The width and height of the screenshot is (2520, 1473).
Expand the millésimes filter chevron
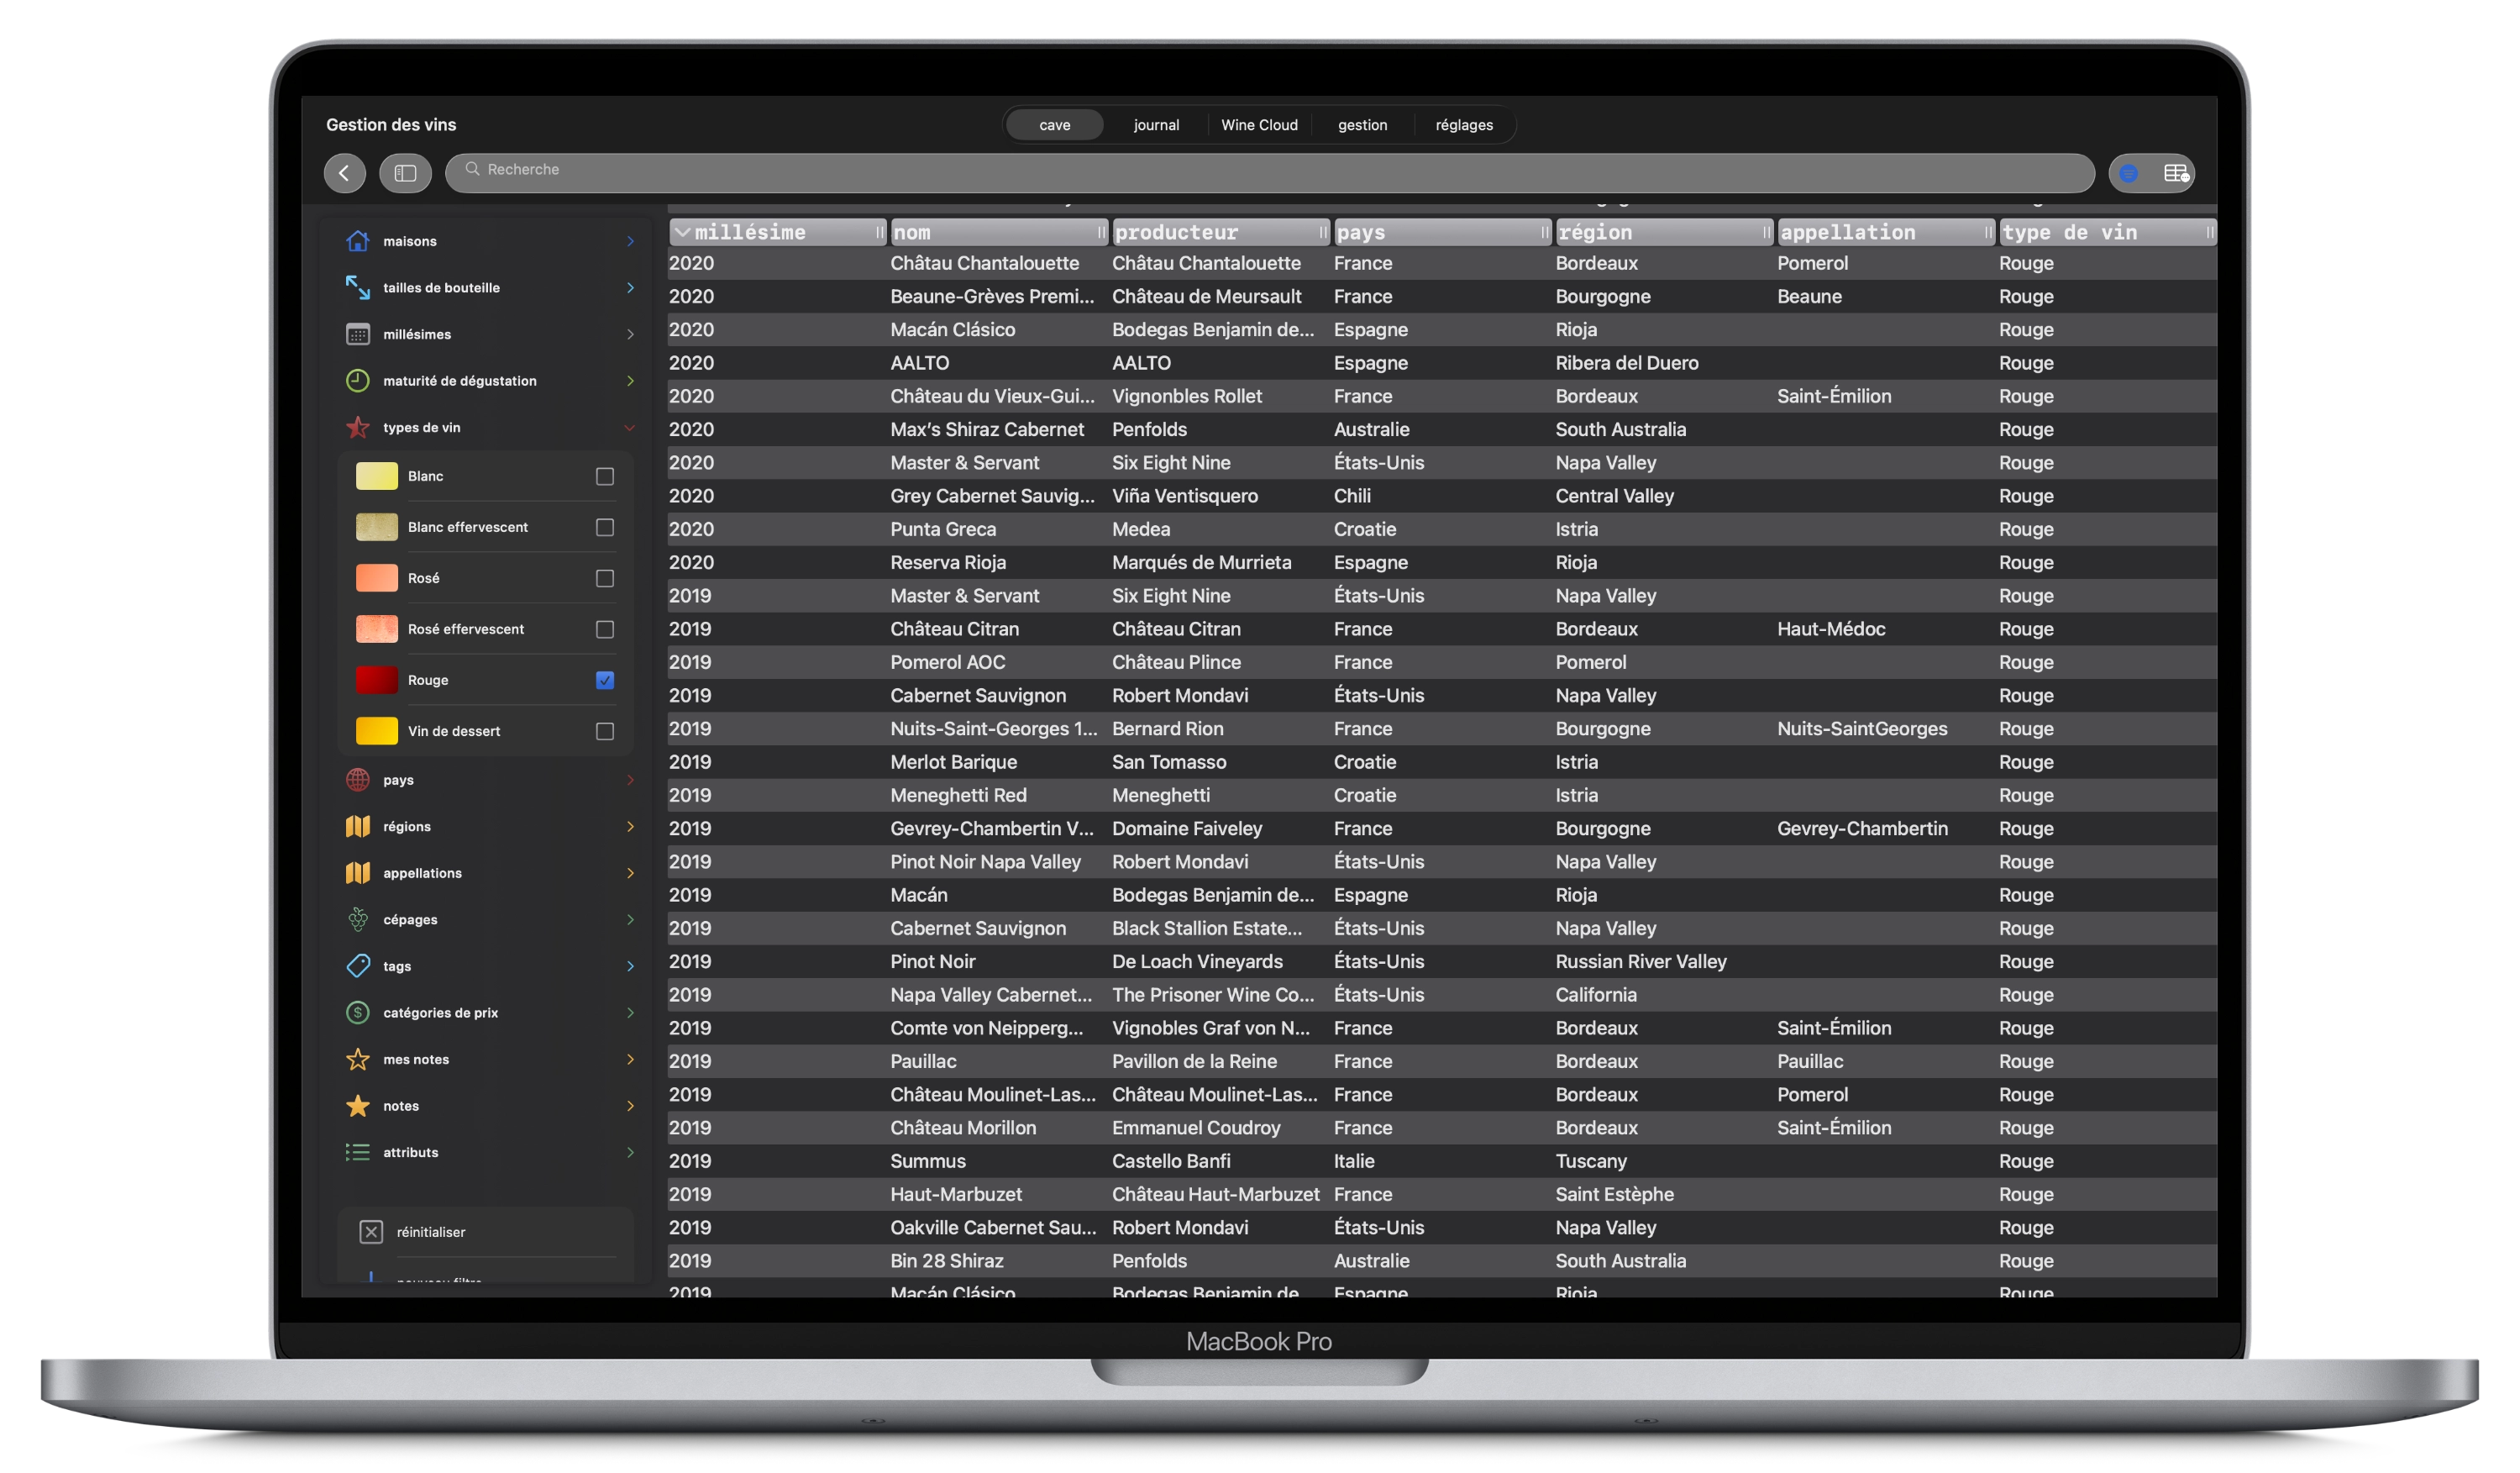tap(630, 334)
